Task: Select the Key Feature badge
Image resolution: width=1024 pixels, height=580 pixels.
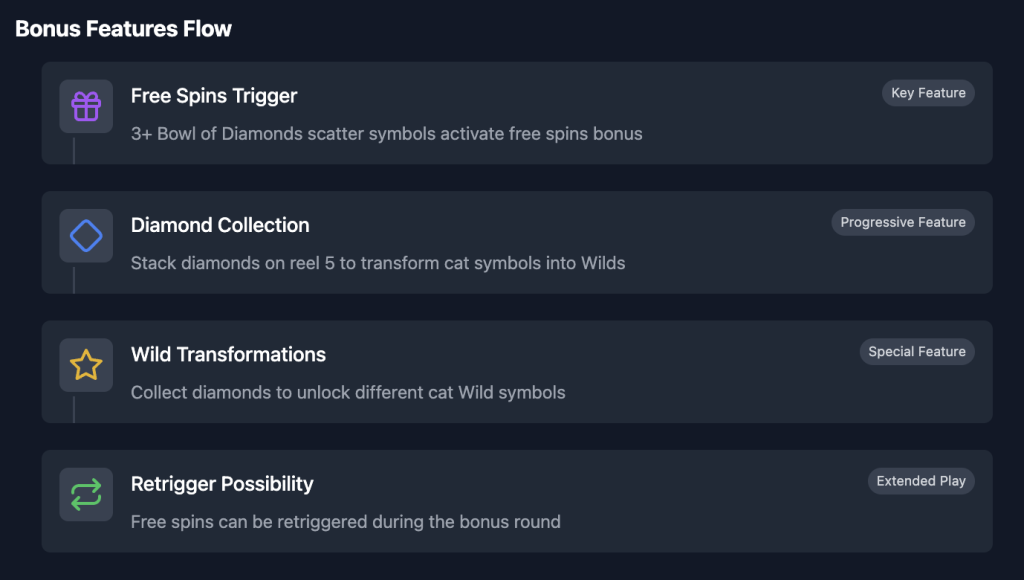Action: pos(928,93)
